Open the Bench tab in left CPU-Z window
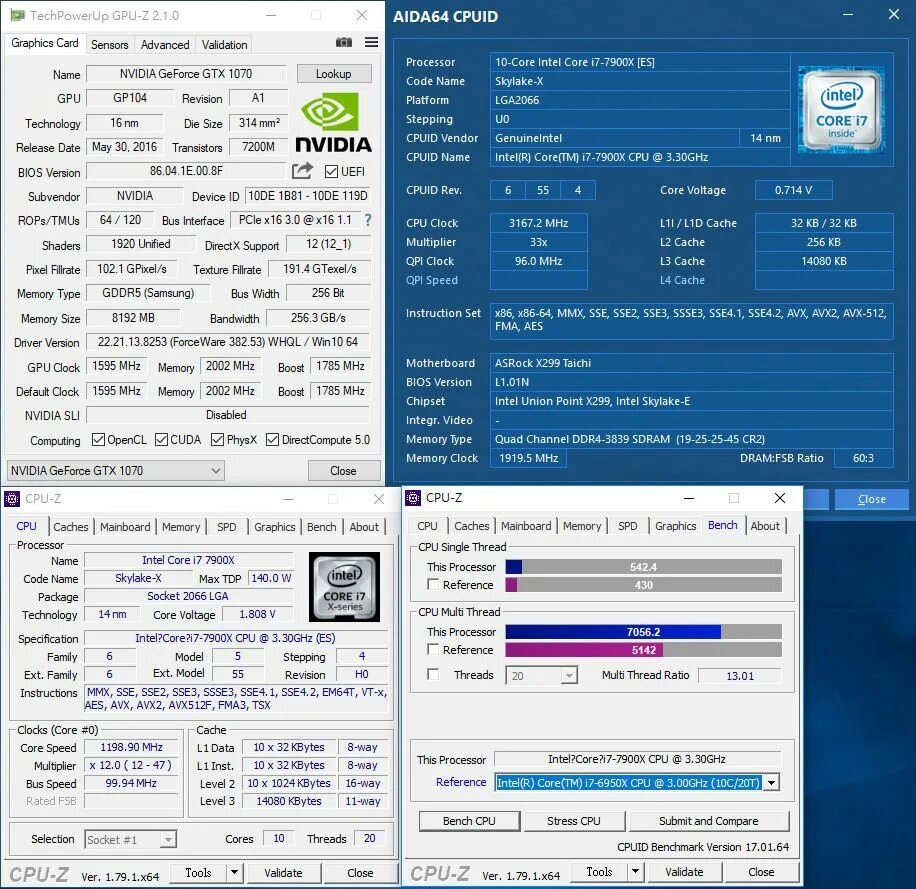916x889 pixels. 321,527
